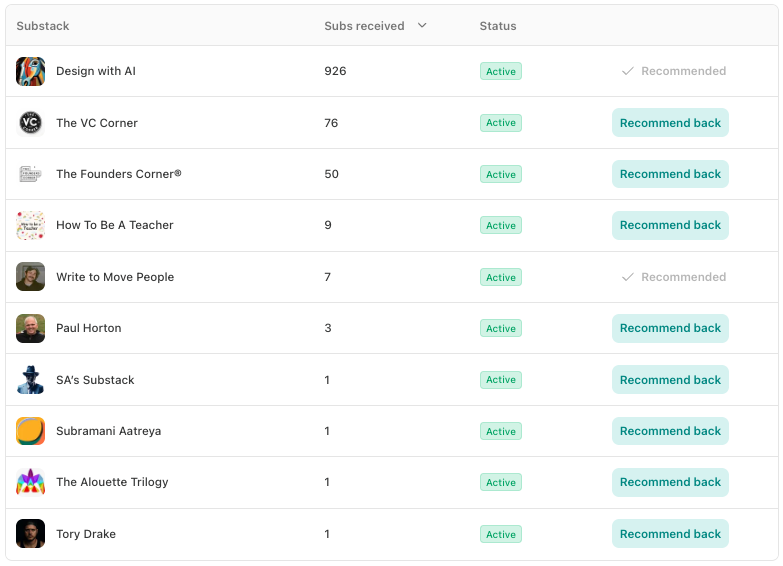Toggle Recommended status for Design with AI
The height and width of the screenshot is (566, 783).
pyautogui.click(x=673, y=71)
